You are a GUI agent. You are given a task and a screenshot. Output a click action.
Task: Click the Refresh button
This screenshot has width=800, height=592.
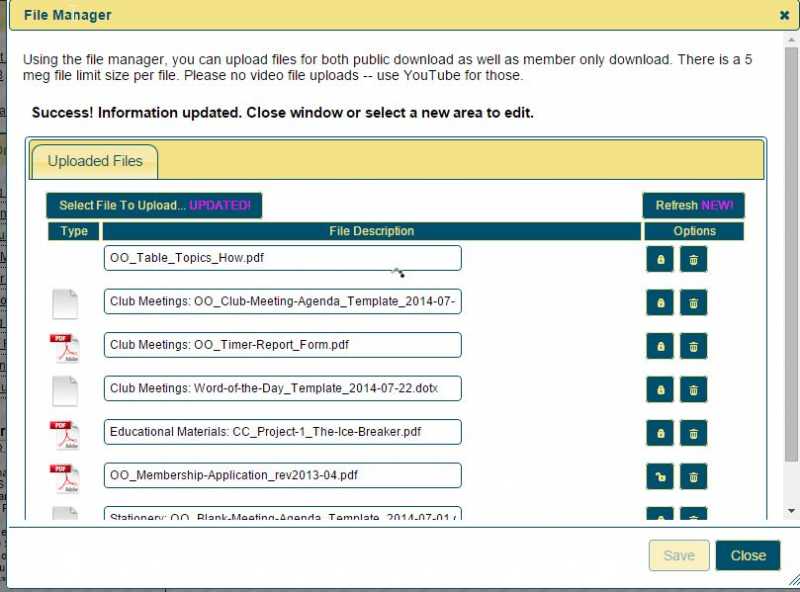click(x=693, y=205)
